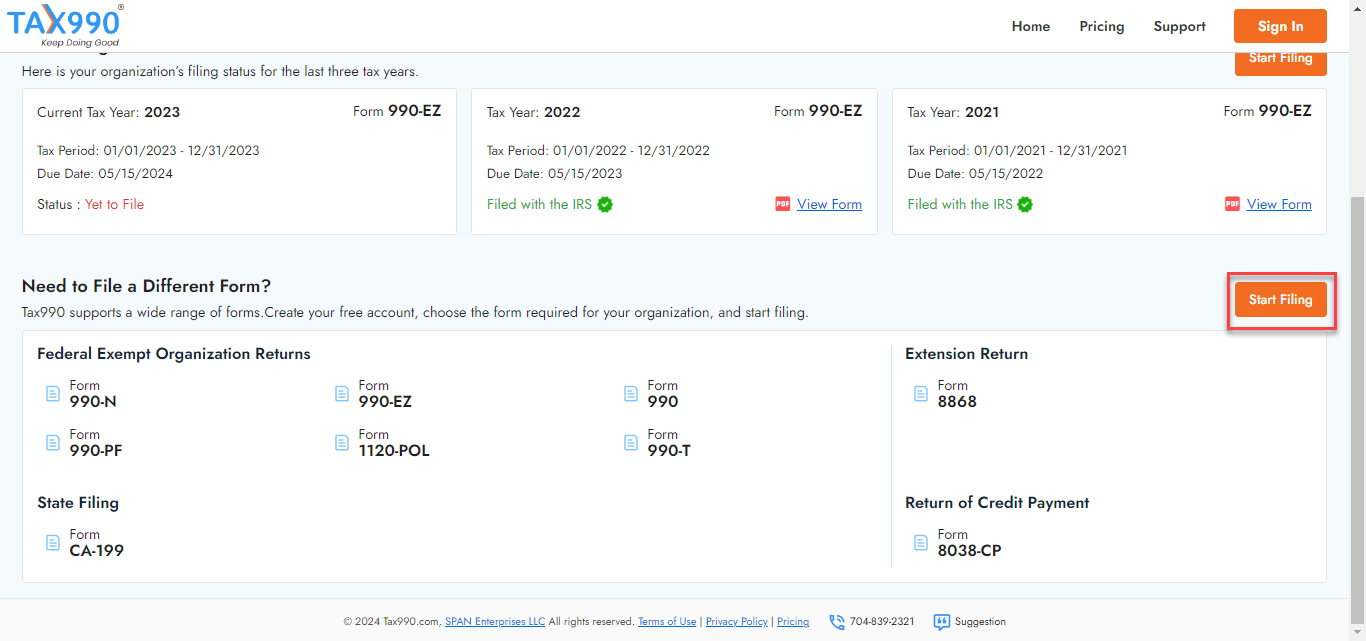
Task: Open the footer Pricing link
Action: point(793,622)
